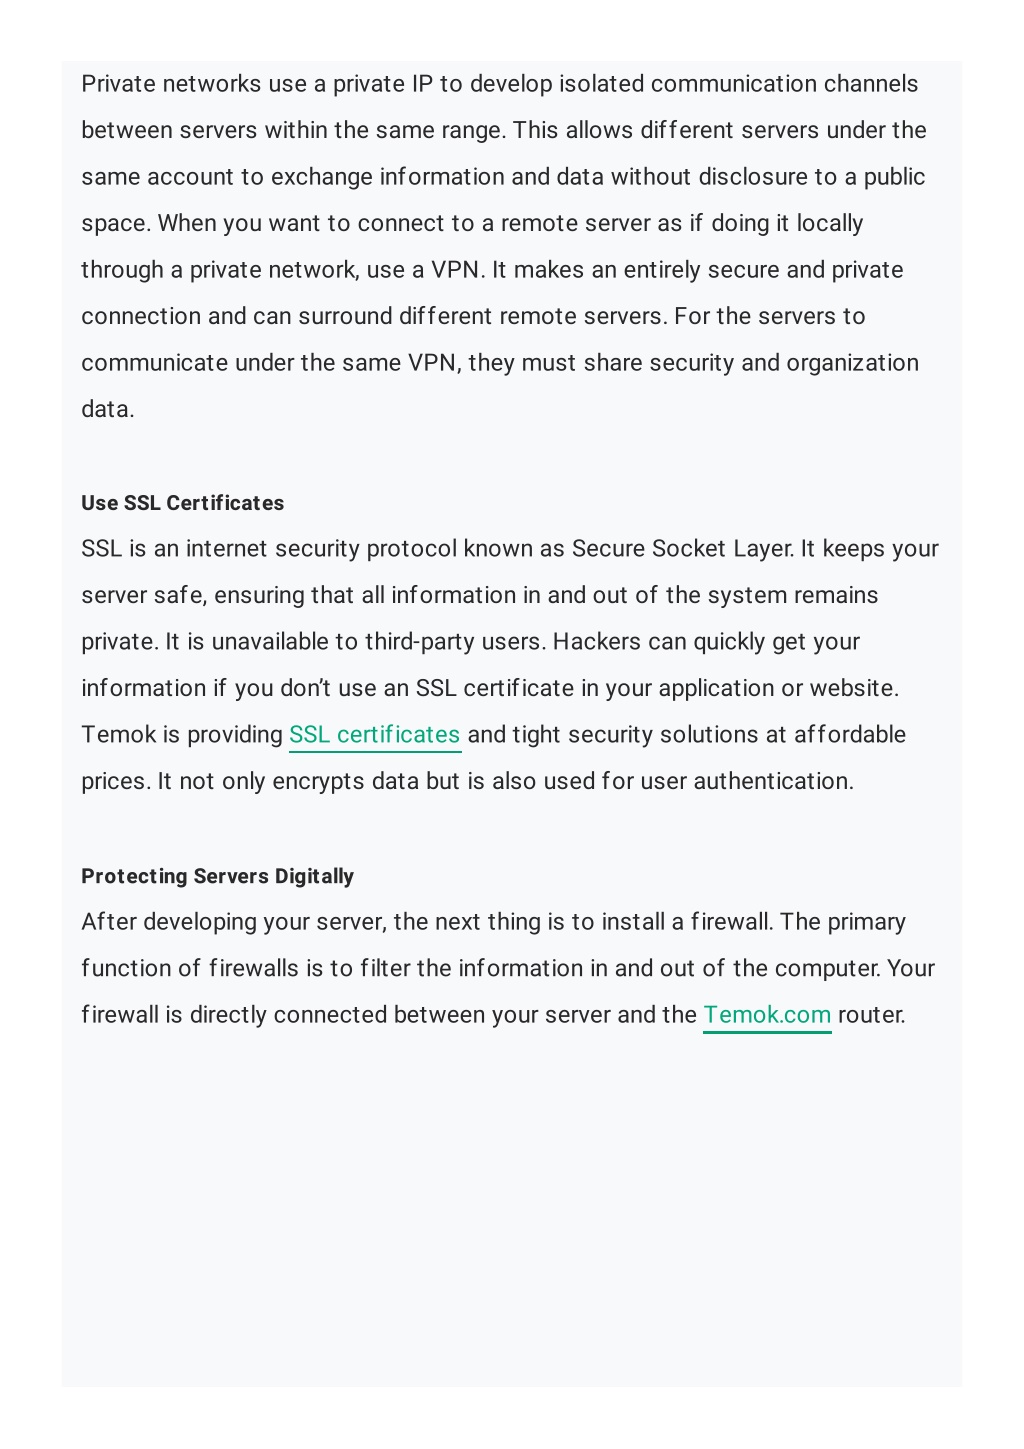Click the word 'router.' after Temok.com
1024x1449 pixels.
[x=872, y=1015]
